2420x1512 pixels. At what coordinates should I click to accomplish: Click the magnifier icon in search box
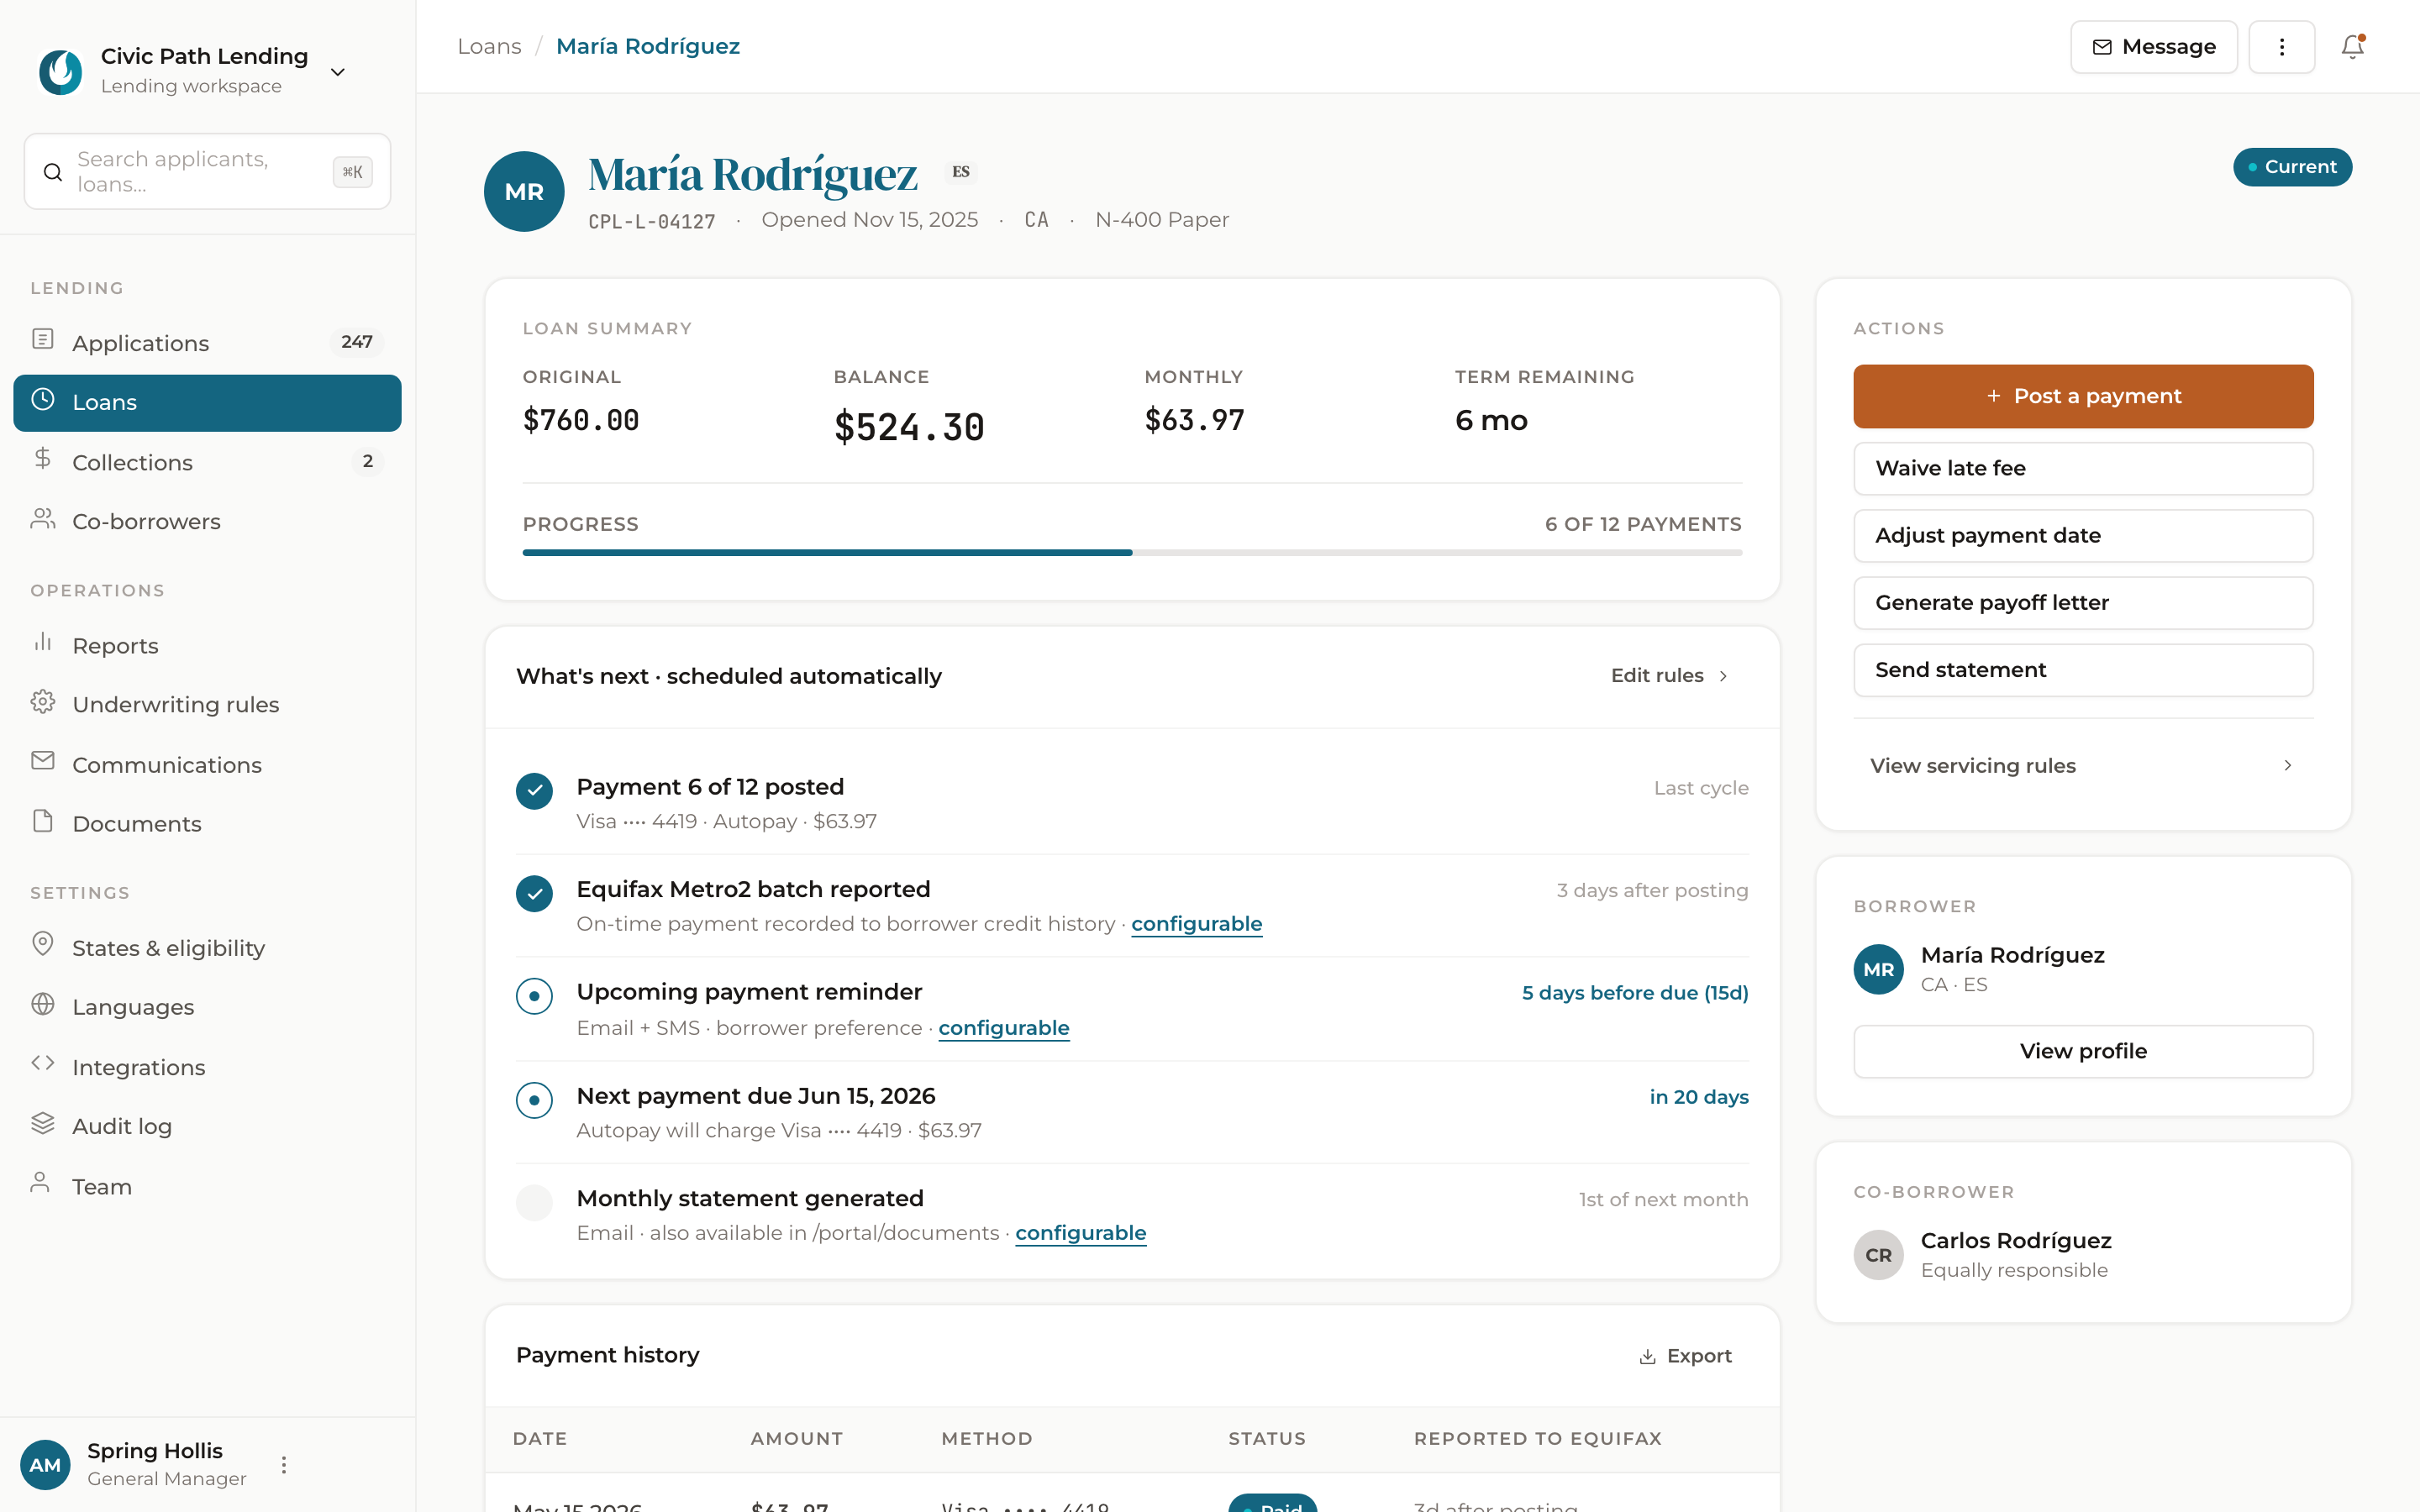point(53,172)
